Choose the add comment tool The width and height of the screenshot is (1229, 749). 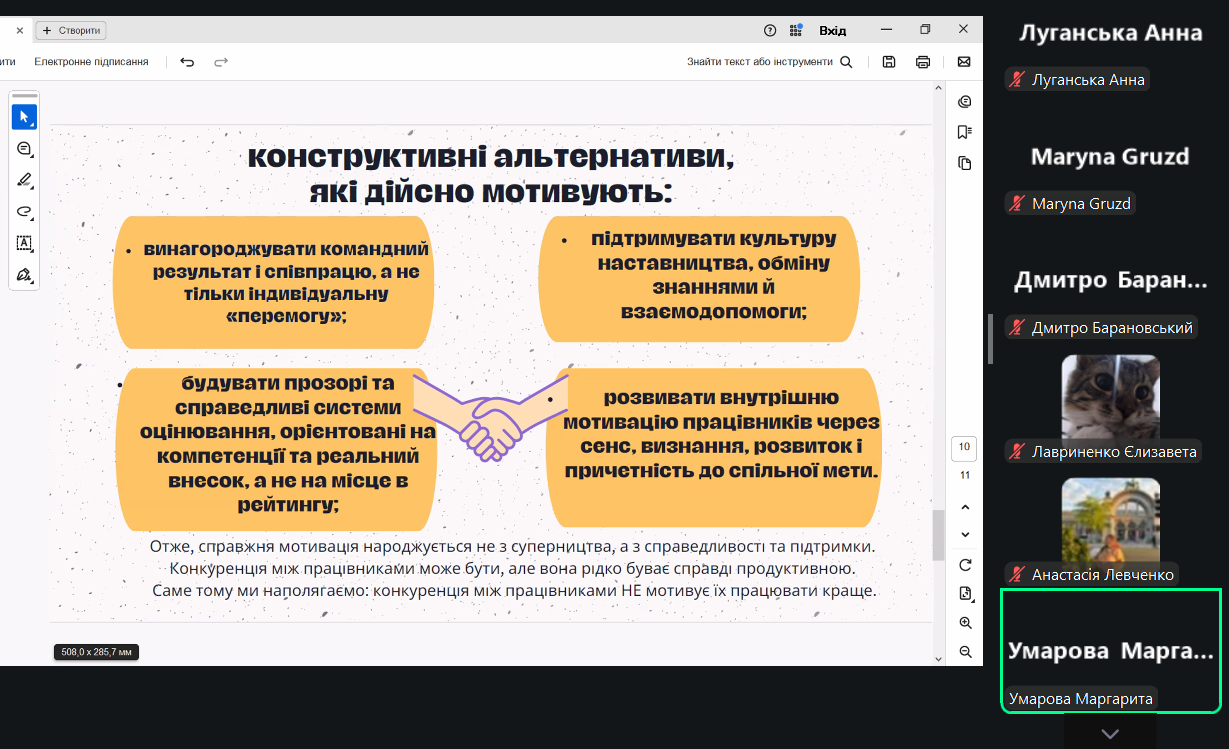click(24, 149)
